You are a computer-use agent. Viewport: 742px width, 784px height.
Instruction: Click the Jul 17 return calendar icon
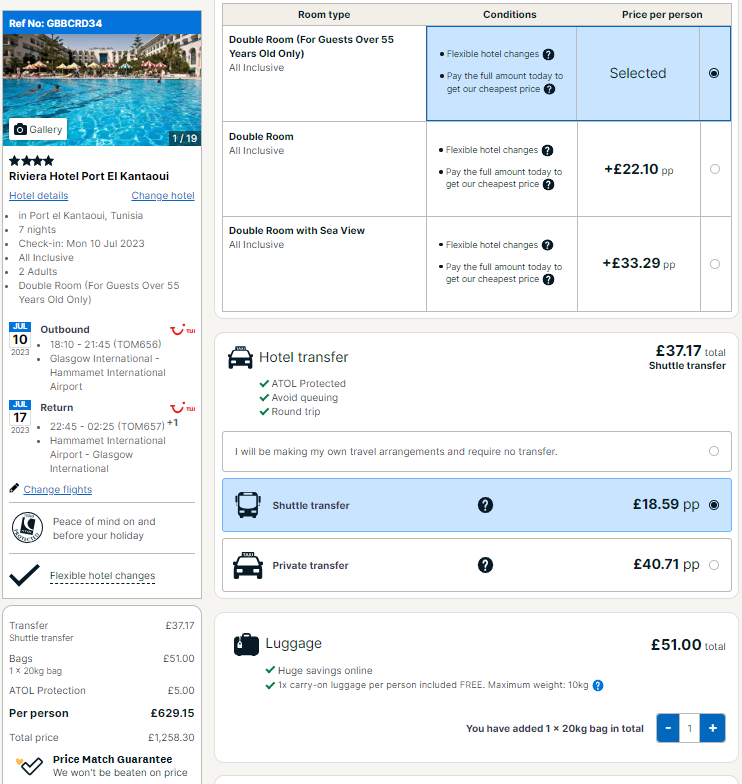coord(20,417)
